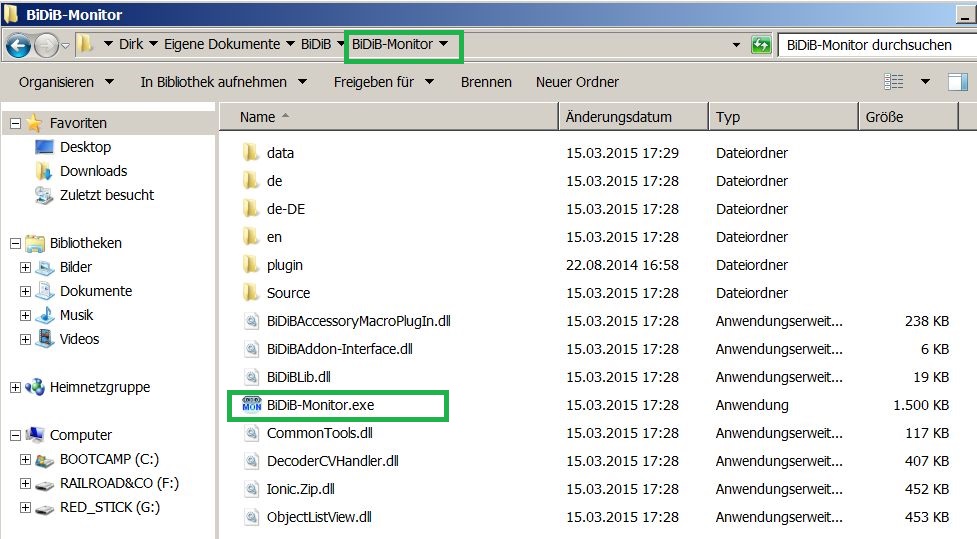This screenshot has width=977, height=539.
Task: Click the RED_STICK (G:) drive icon
Action: click(44, 509)
